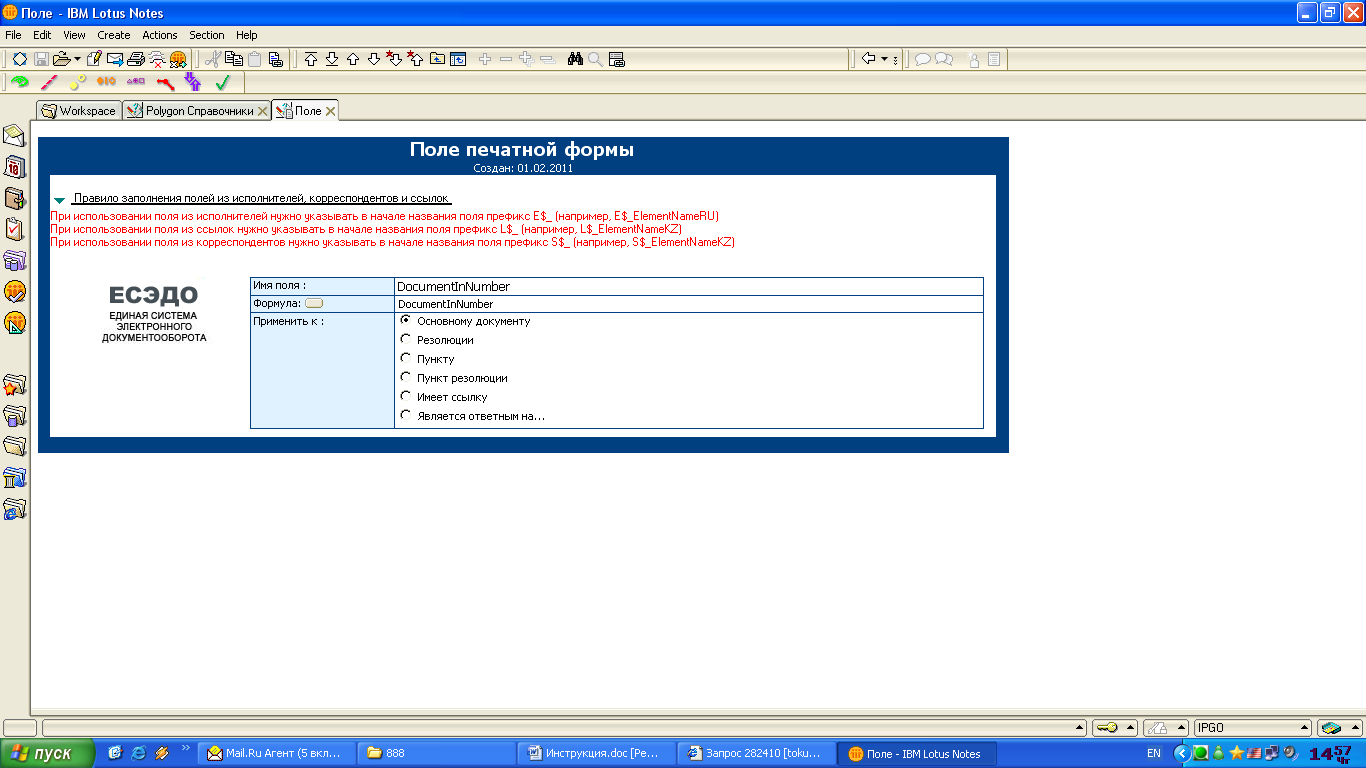Switch to the 888 folder in the taskbar
Image resolution: width=1366 pixels, height=768 pixels.
437,753
